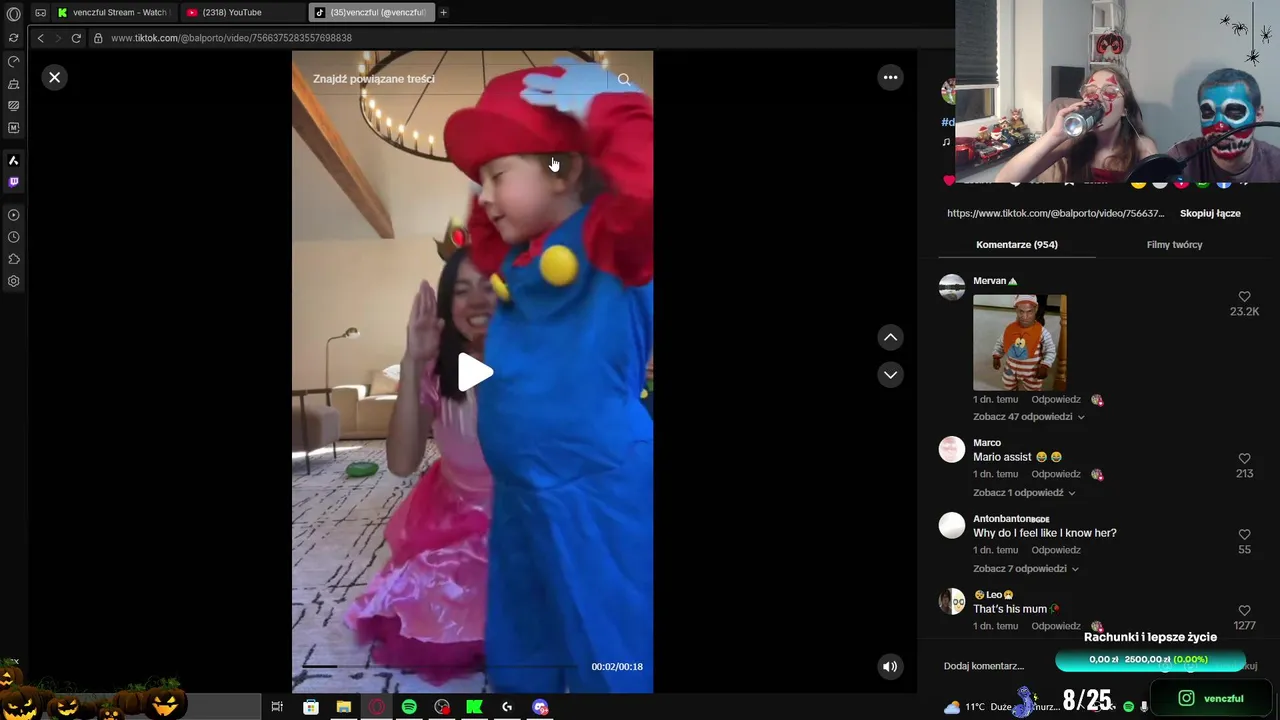Open Leo's profile avatar
1280x720 pixels.
952,601
